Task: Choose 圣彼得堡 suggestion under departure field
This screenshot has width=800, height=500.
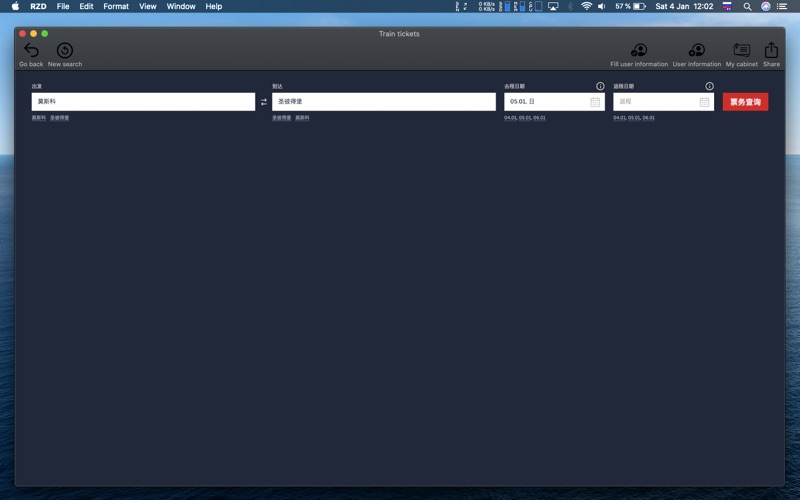Action: point(60,118)
